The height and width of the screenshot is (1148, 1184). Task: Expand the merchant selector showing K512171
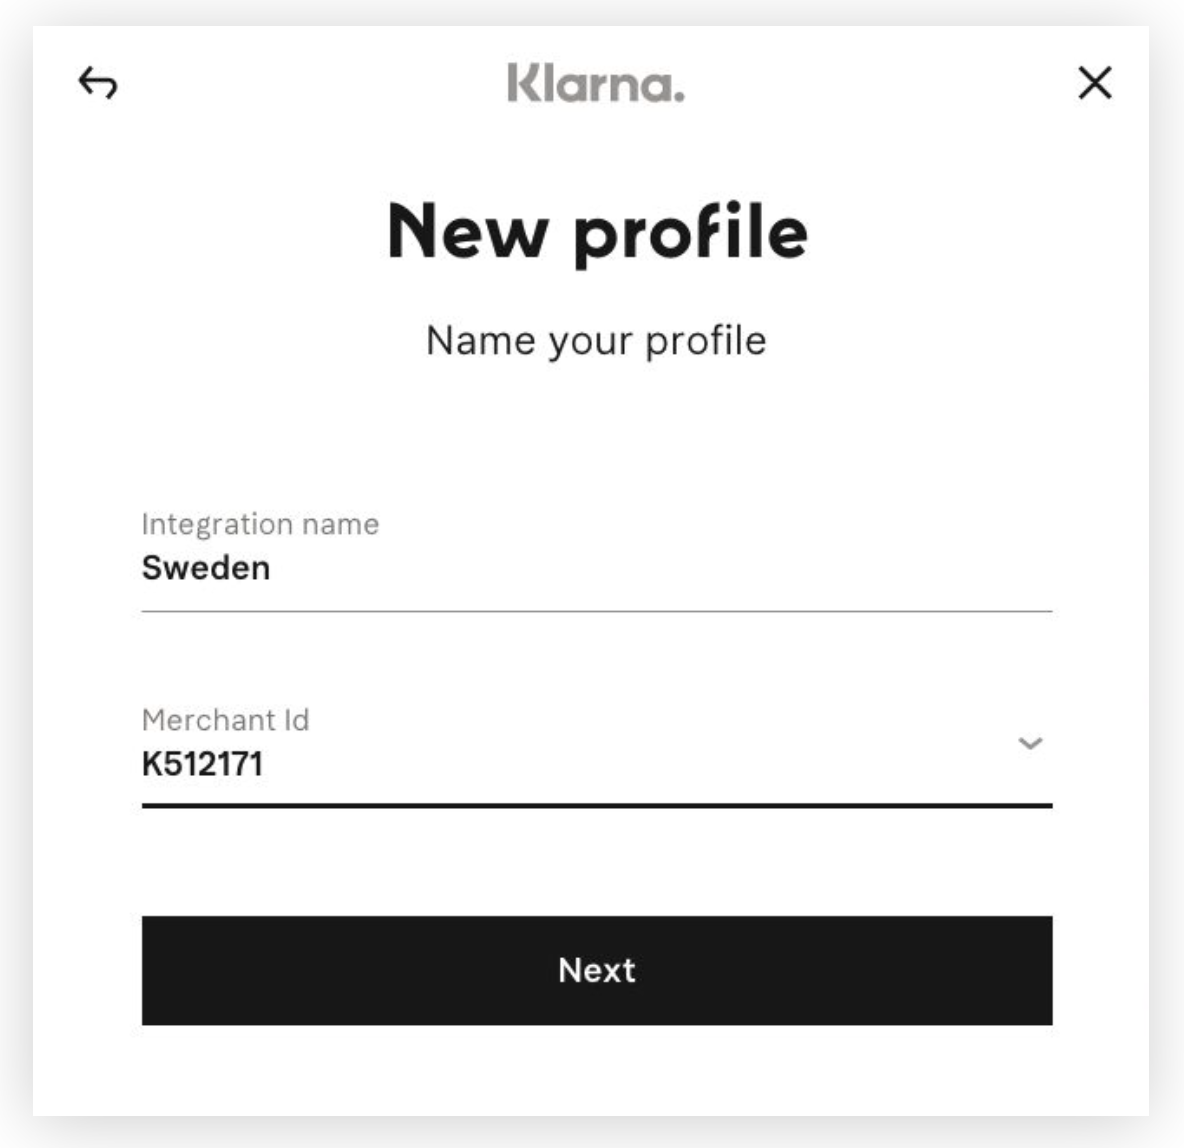(x=1029, y=742)
